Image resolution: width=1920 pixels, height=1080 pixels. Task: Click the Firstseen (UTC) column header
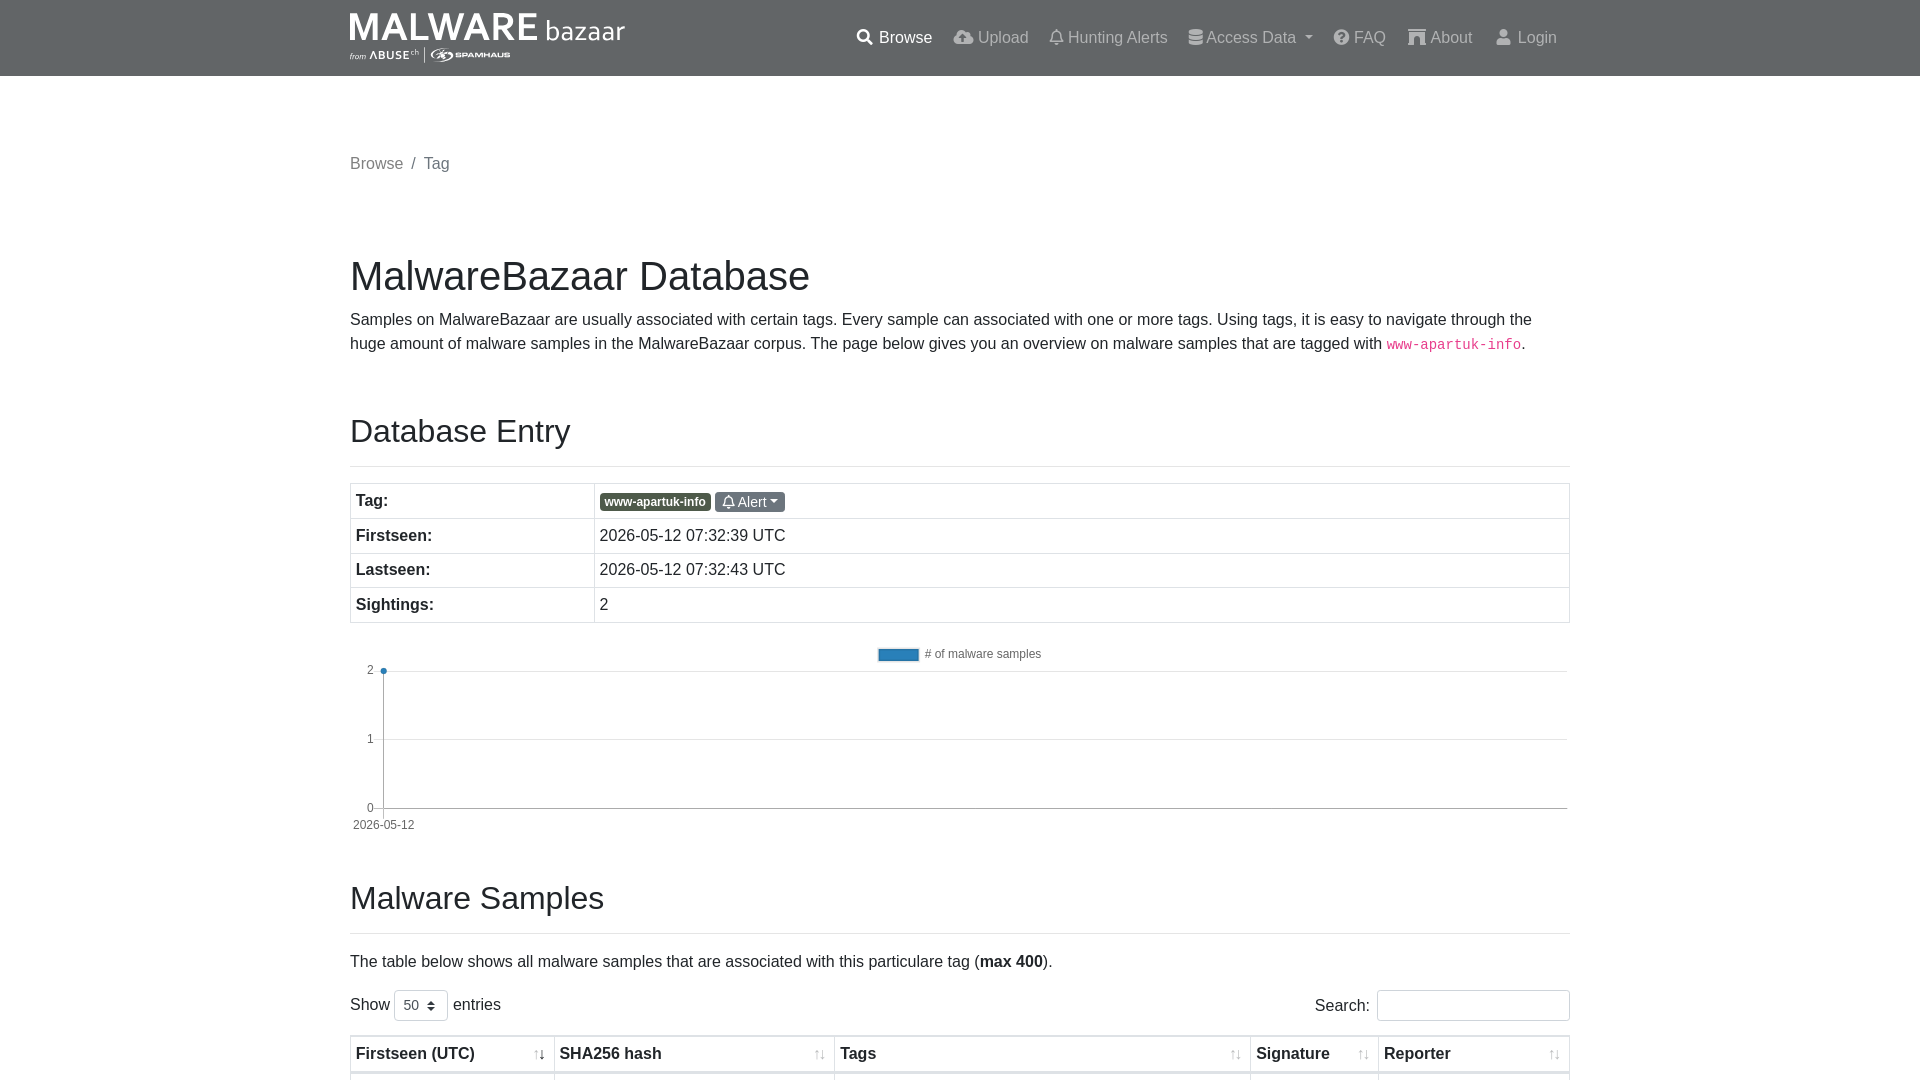pos(452,1054)
